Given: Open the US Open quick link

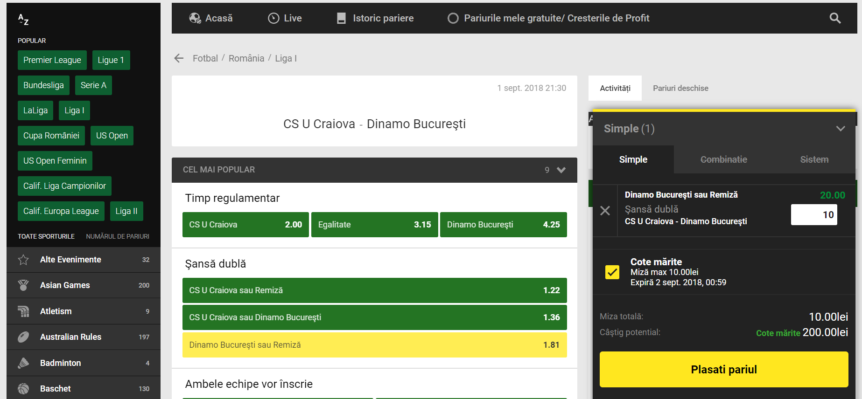Looking at the screenshot, I should click(x=112, y=135).
